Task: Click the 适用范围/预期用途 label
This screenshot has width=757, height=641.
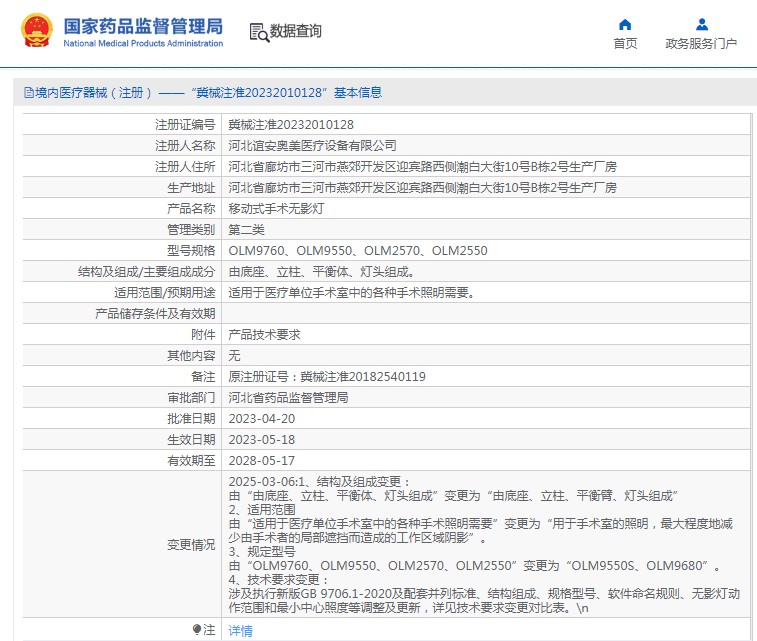Action: pyautogui.click(x=165, y=293)
